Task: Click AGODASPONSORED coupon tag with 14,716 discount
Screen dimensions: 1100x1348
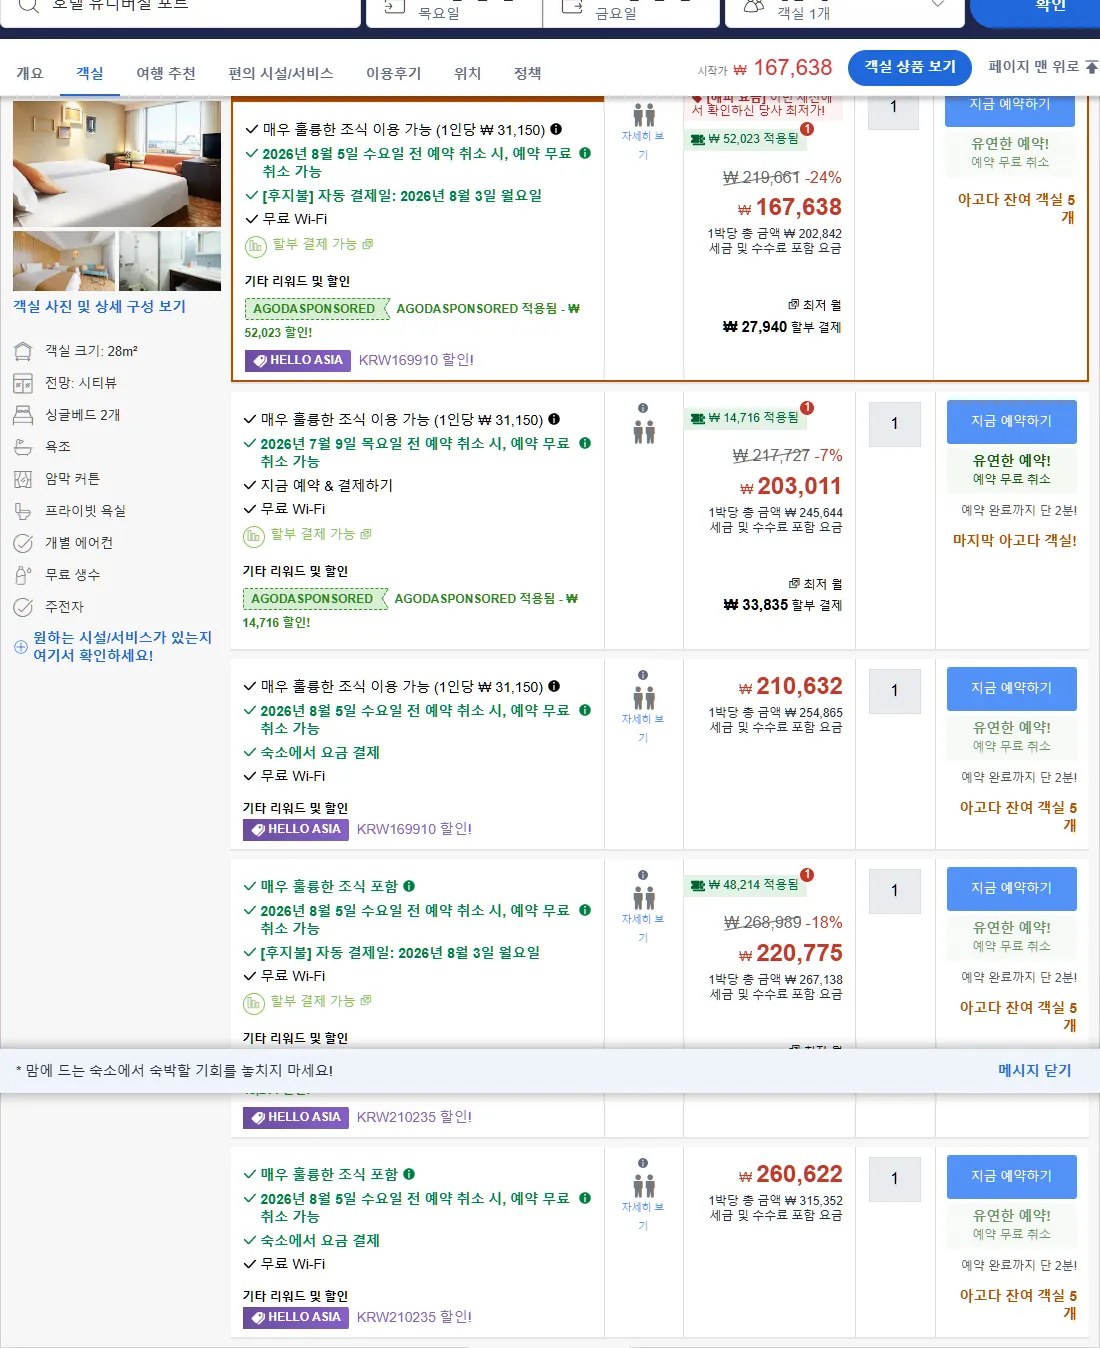Action: tap(315, 599)
